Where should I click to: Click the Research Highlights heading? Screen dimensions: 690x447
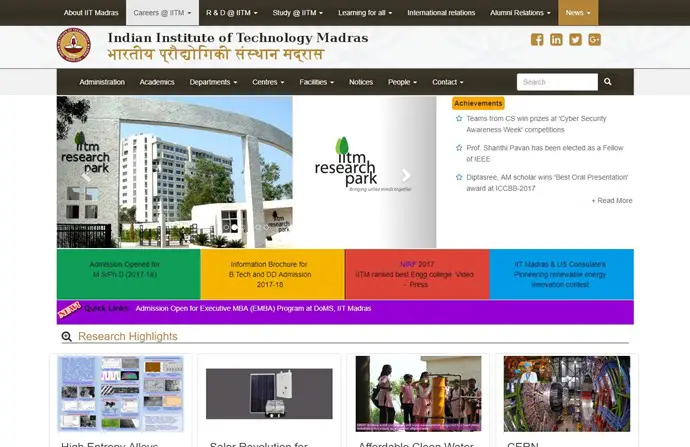pyautogui.click(x=128, y=337)
